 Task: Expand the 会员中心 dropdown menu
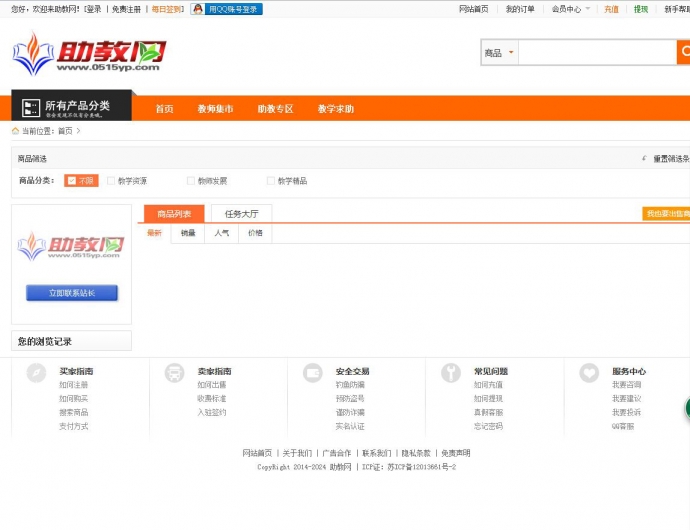pos(571,9)
